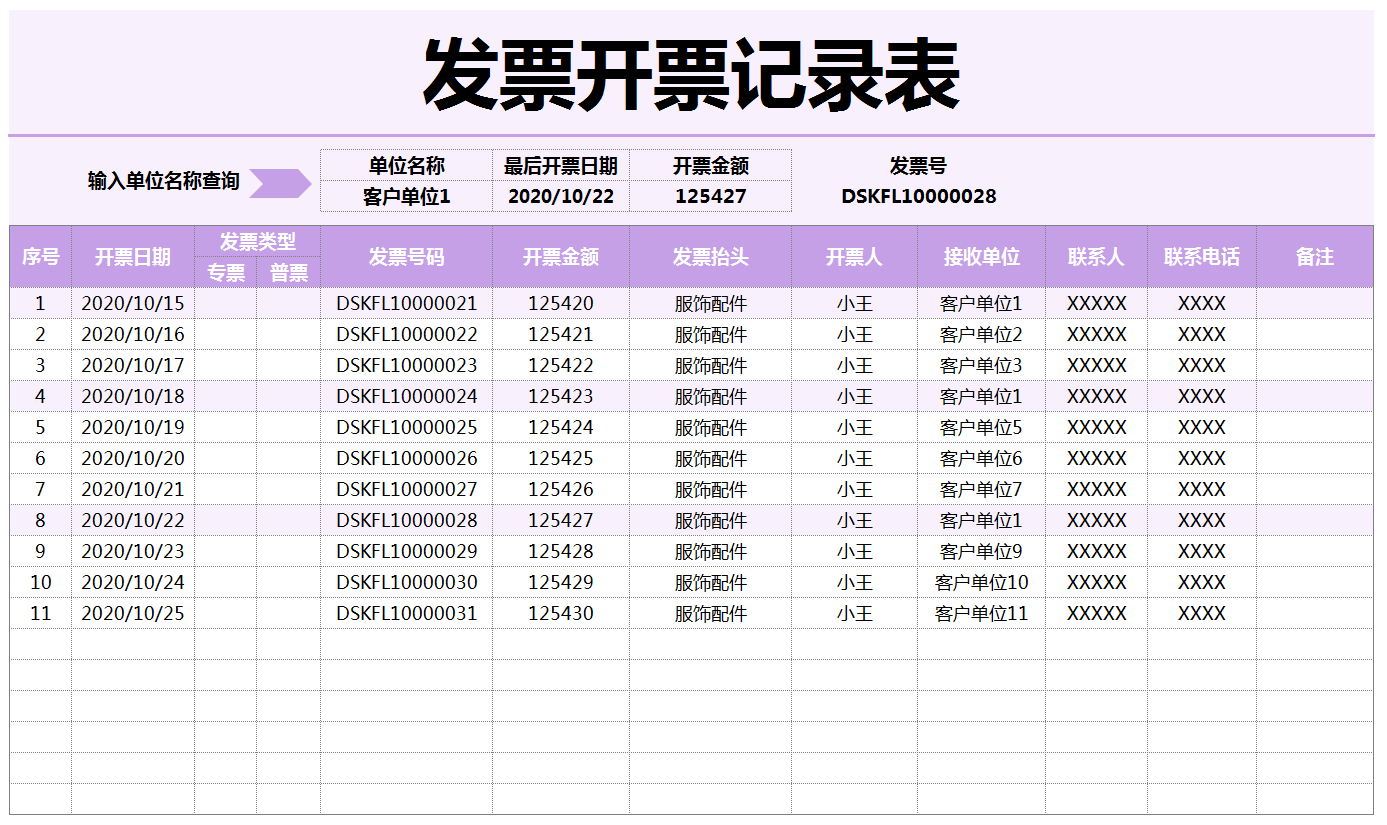Select date cell 2020/10/17
Viewport: 1387px width, 825px height.
[133, 365]
